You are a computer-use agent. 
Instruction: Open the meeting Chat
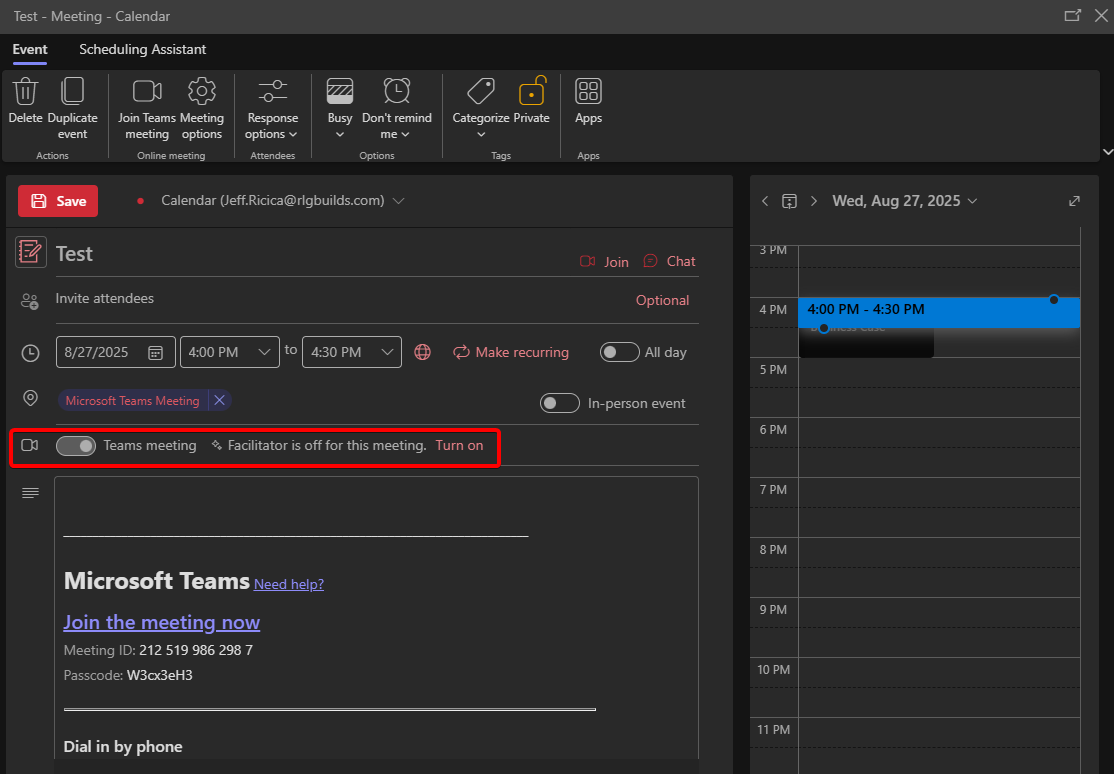pyautogui.click(x=669, y=262)
